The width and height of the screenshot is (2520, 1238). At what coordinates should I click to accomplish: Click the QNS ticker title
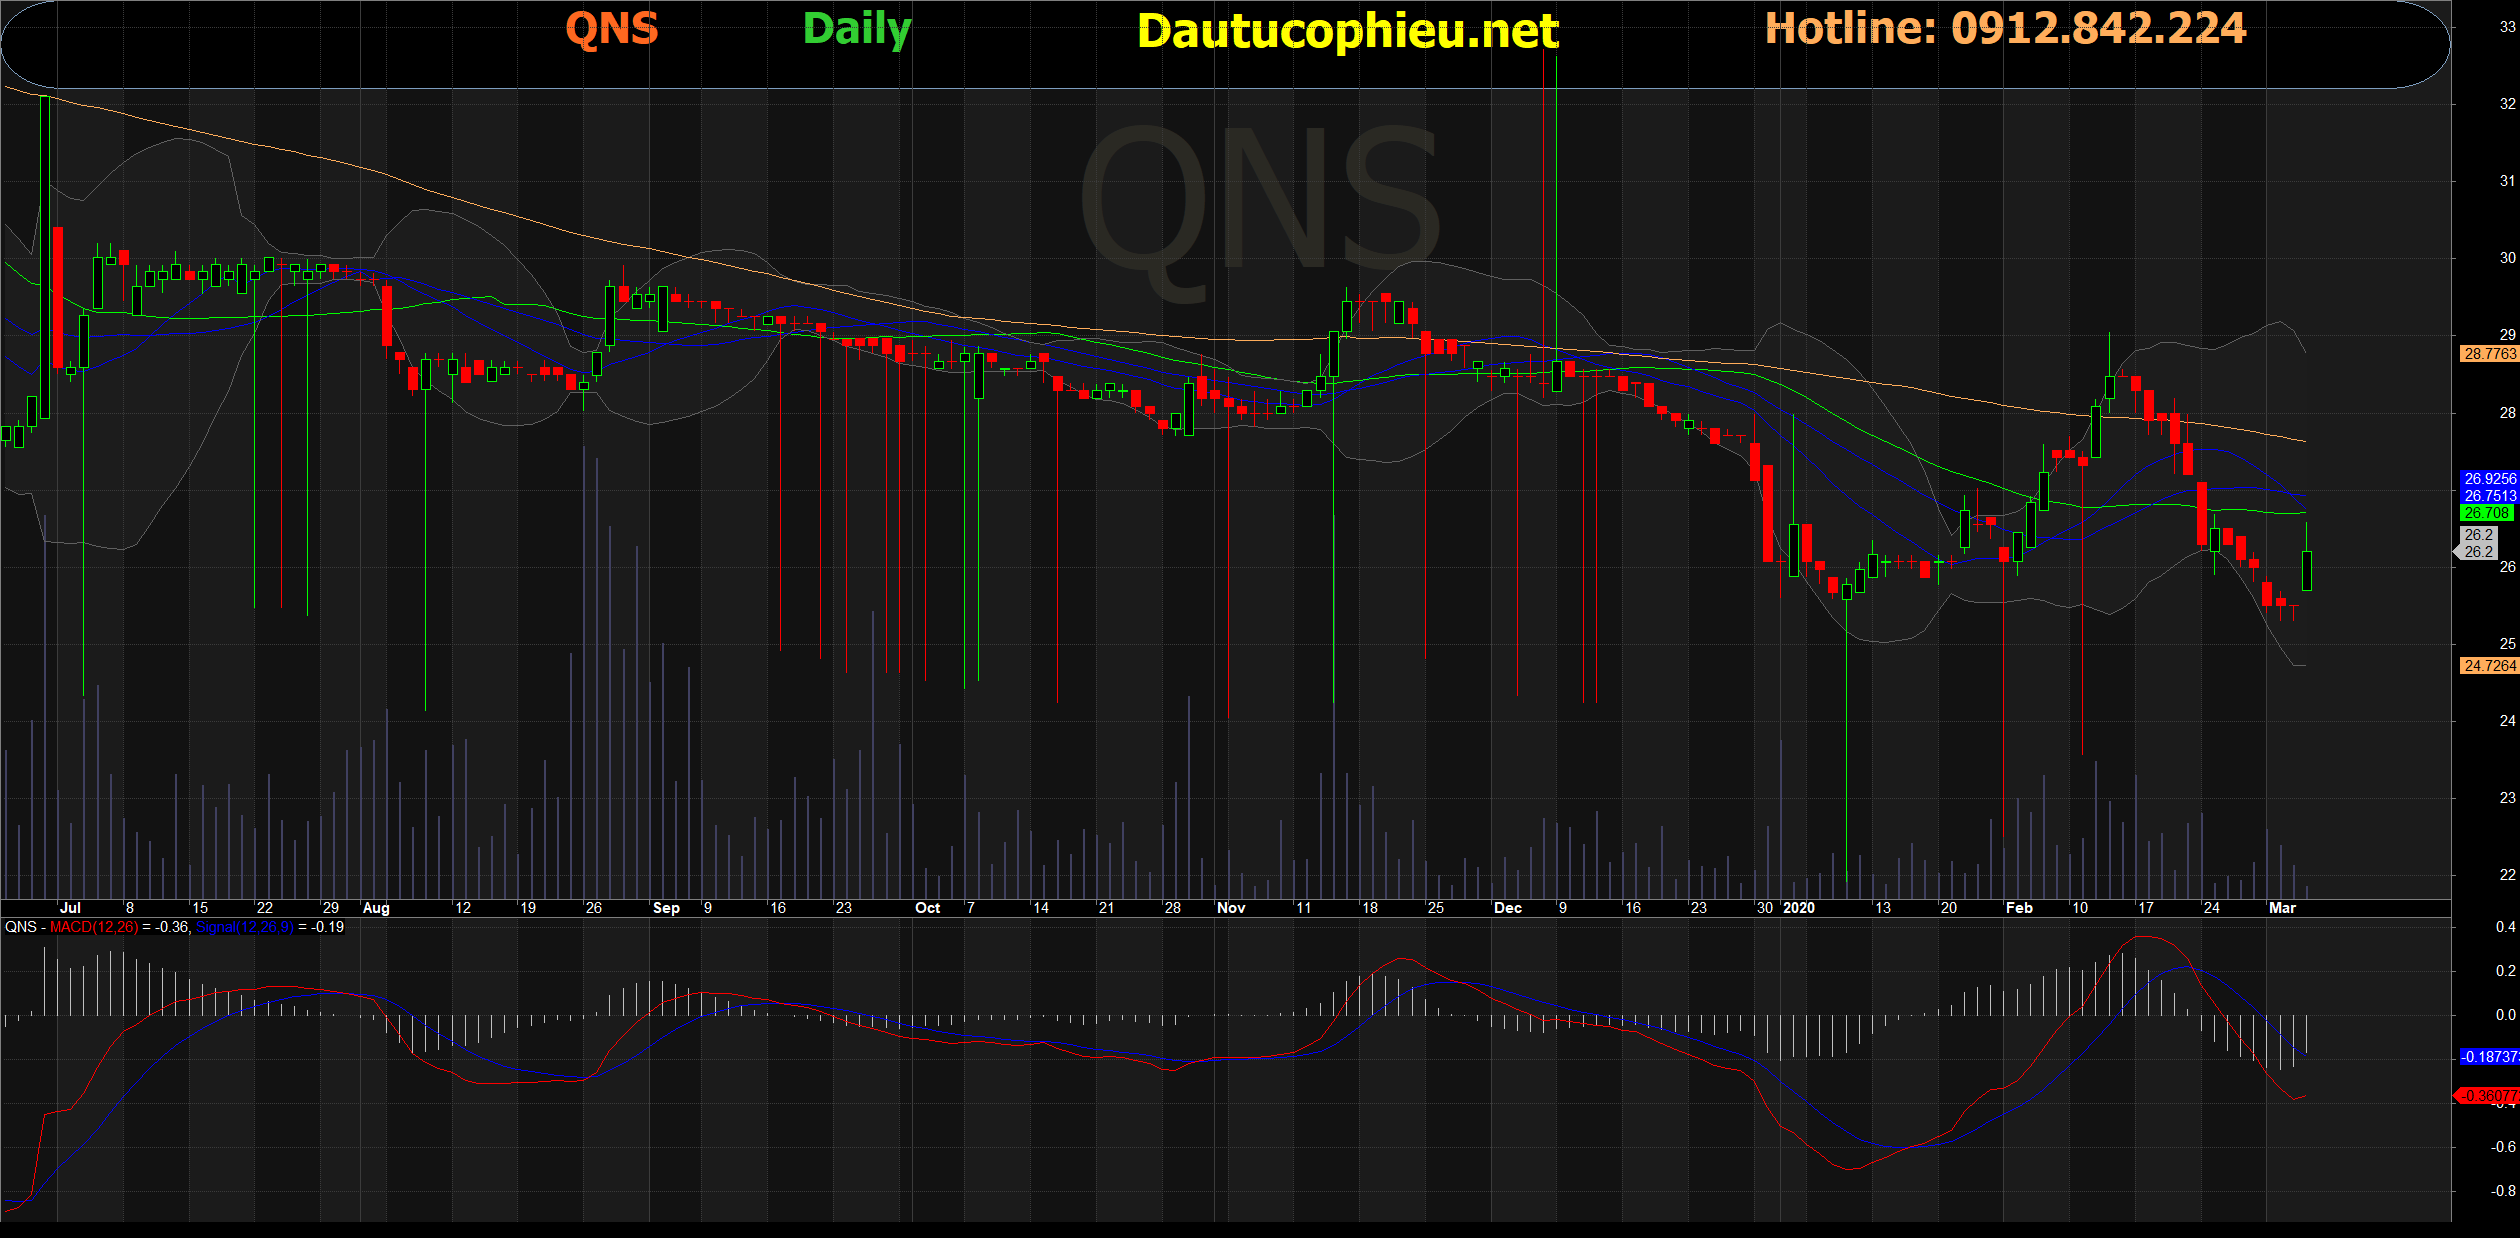point(612,28)
